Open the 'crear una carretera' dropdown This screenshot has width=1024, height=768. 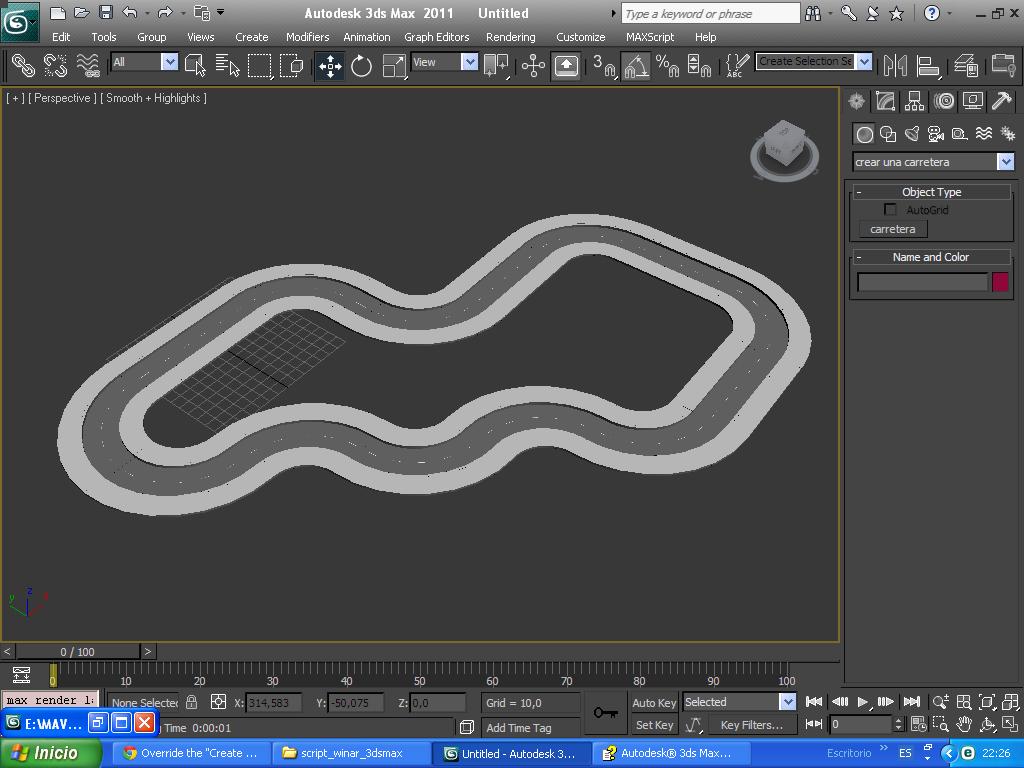[x=1005, y=162]
